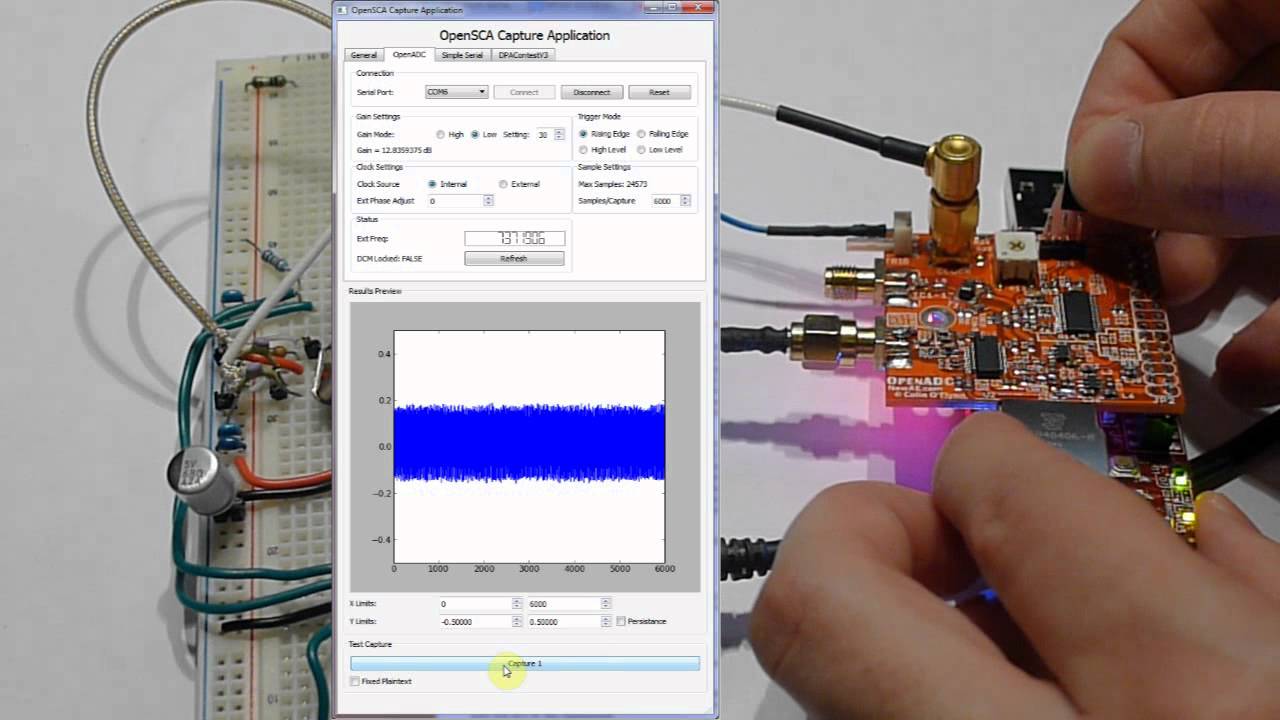Screen dimensions: 1280x720
Task: Click the Max Samples: 24573 text
Action: (x=613, y=184)
